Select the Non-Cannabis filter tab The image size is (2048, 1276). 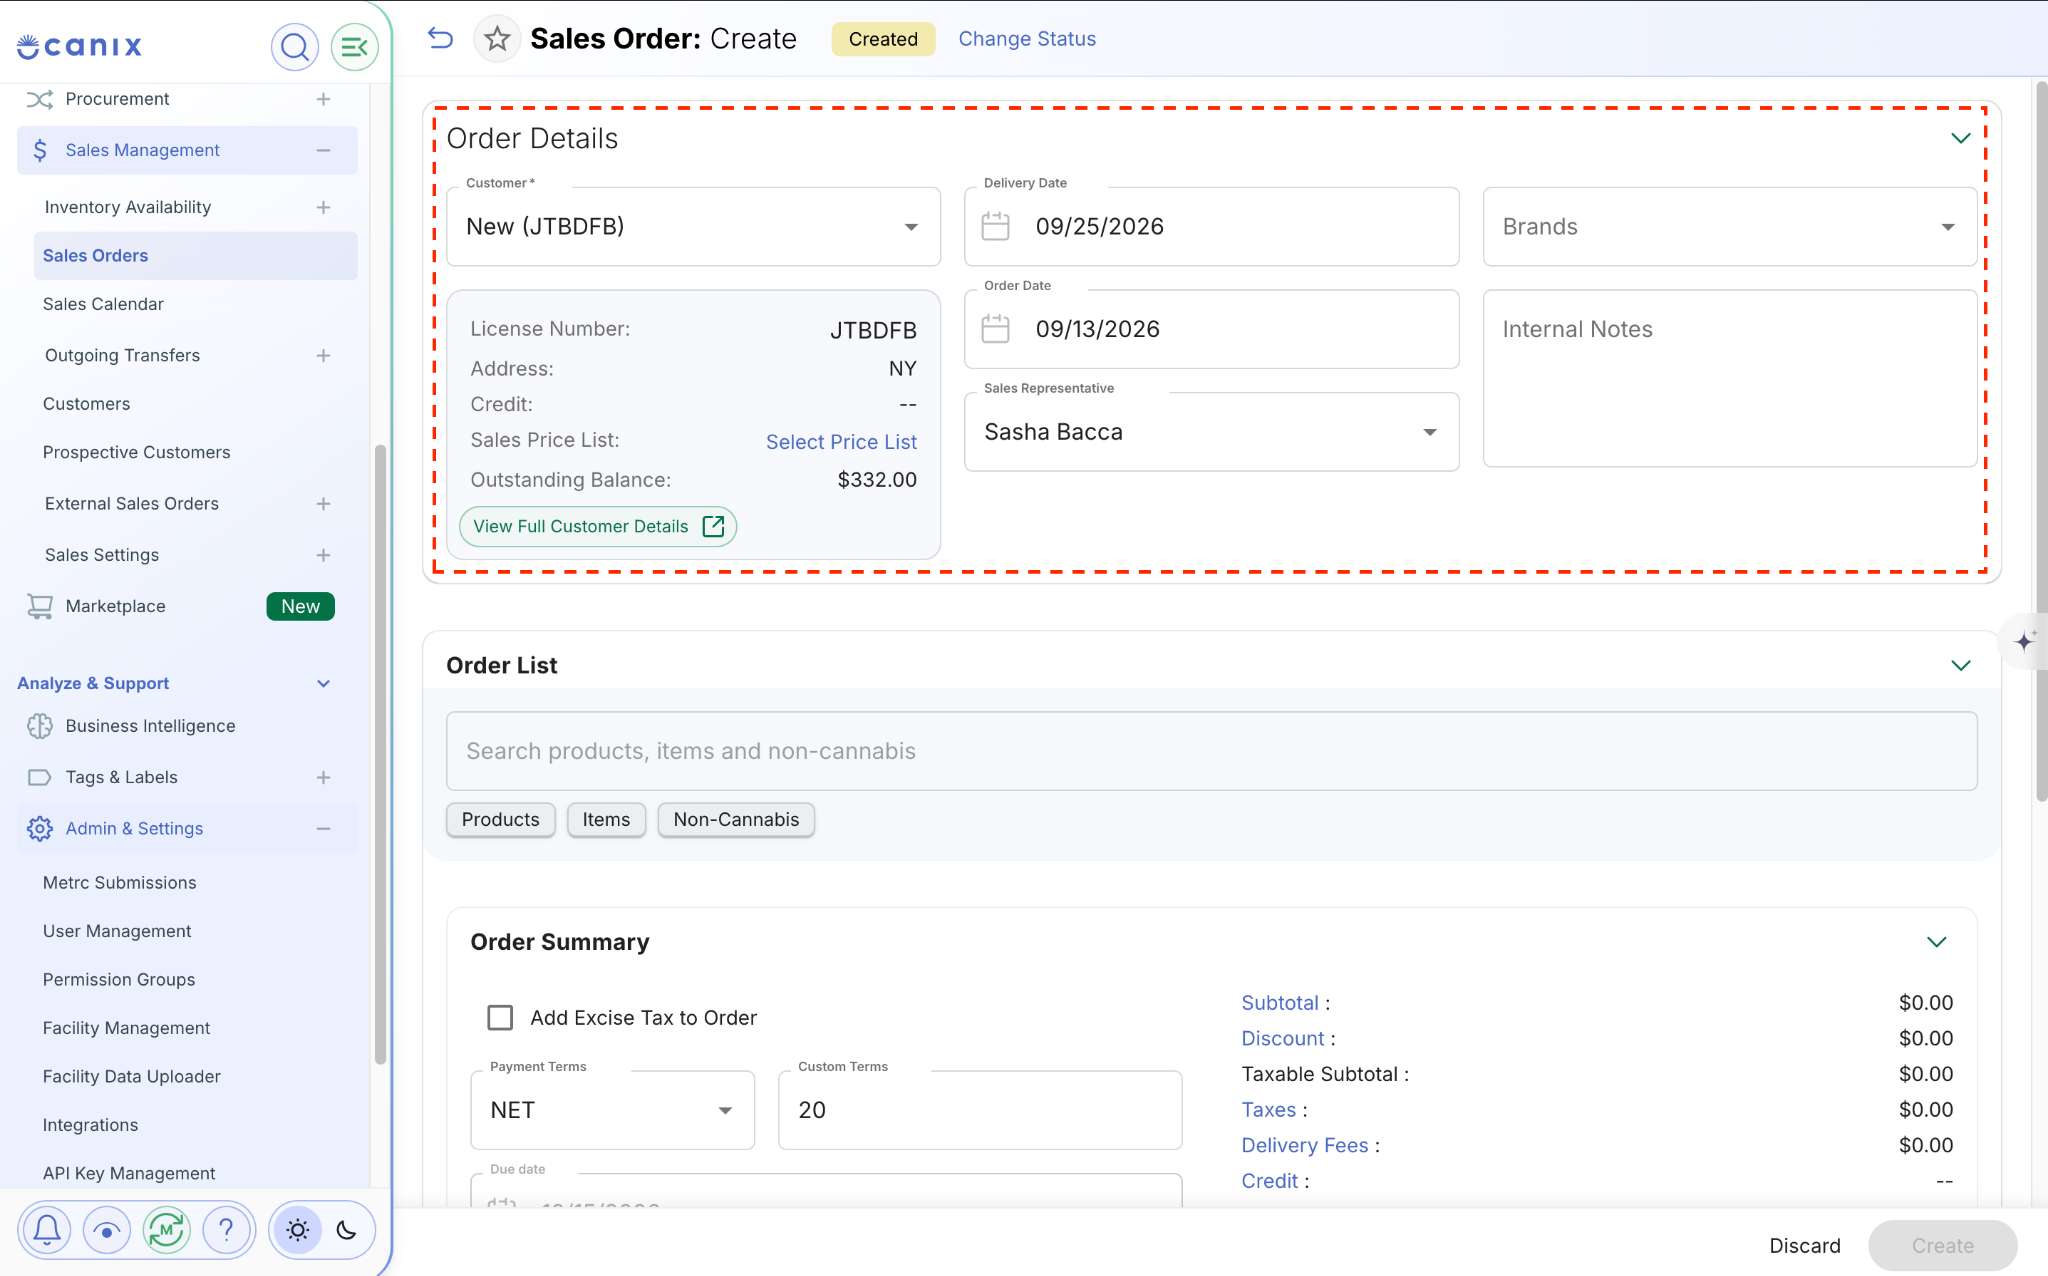736,820
